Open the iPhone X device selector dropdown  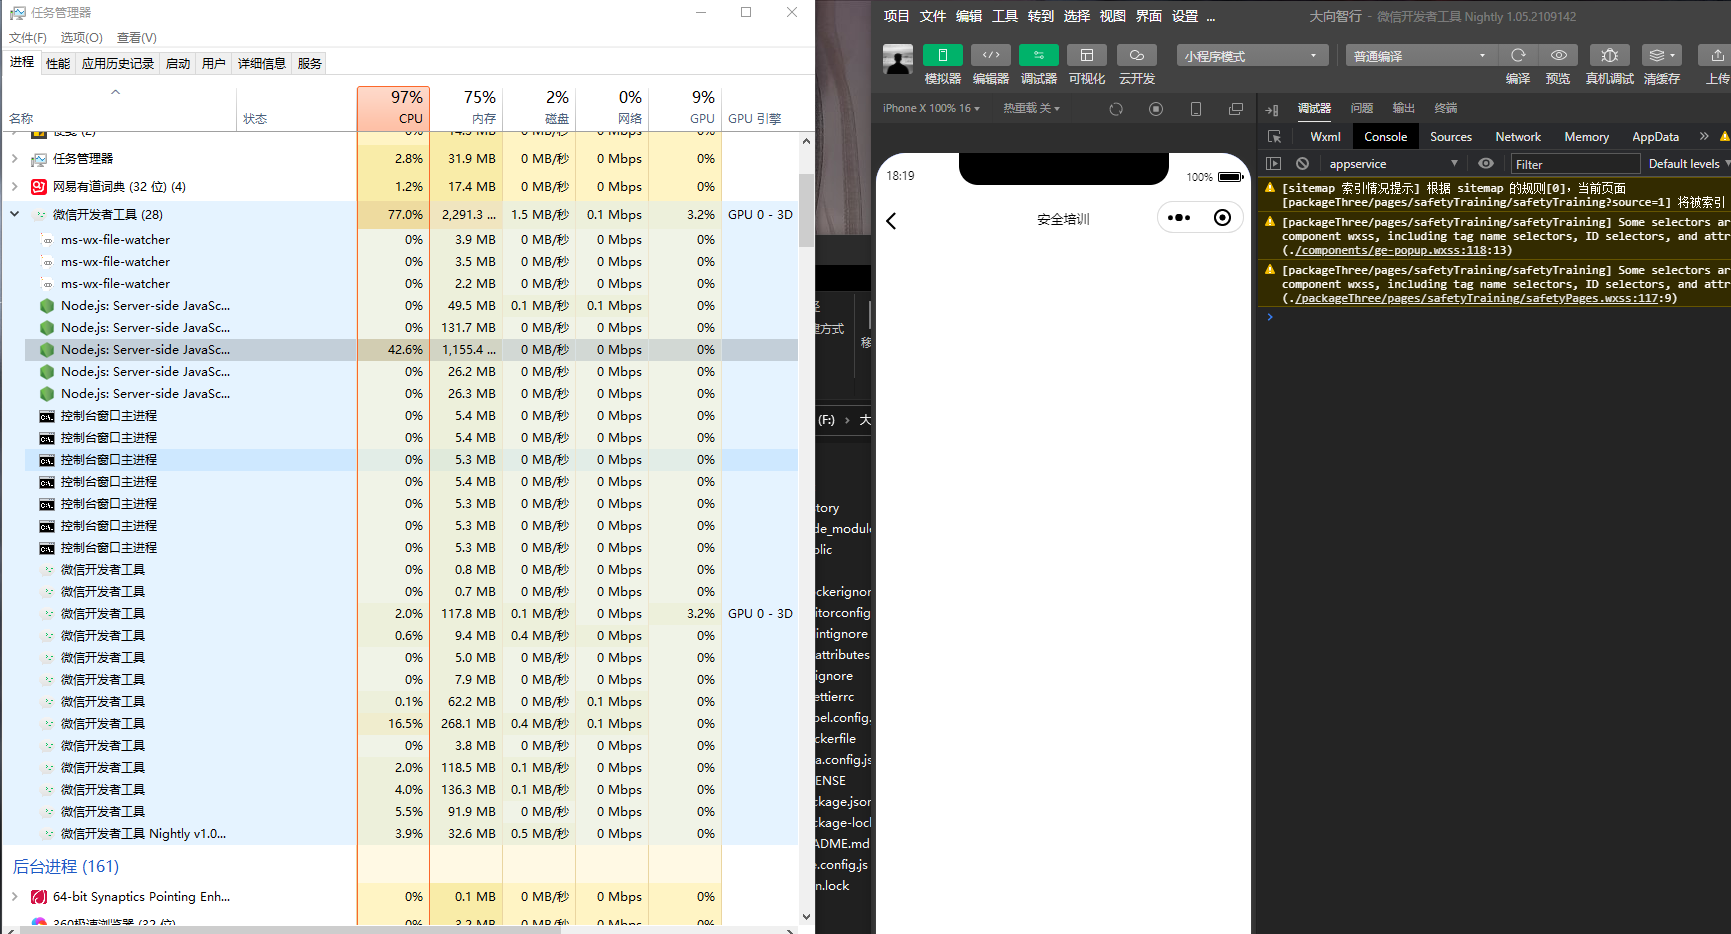[931, 108]
